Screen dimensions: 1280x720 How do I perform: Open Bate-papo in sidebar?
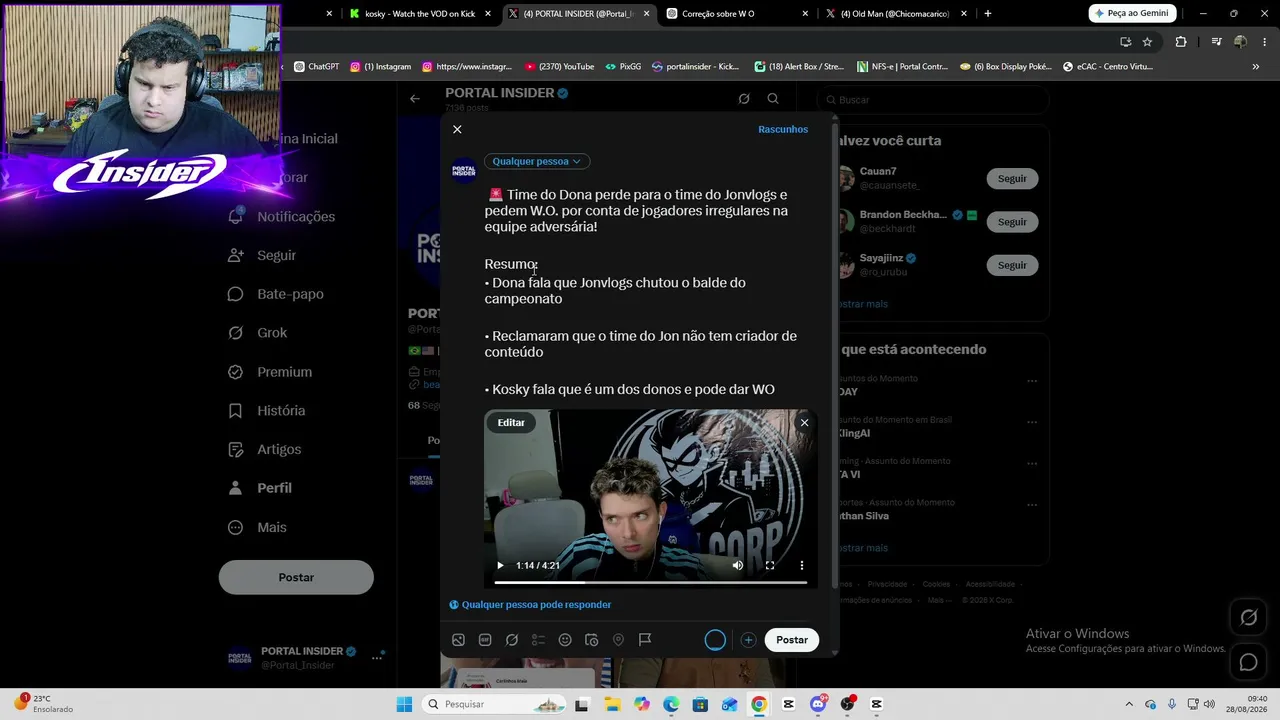pyautogui.click(x=276, y=294)
